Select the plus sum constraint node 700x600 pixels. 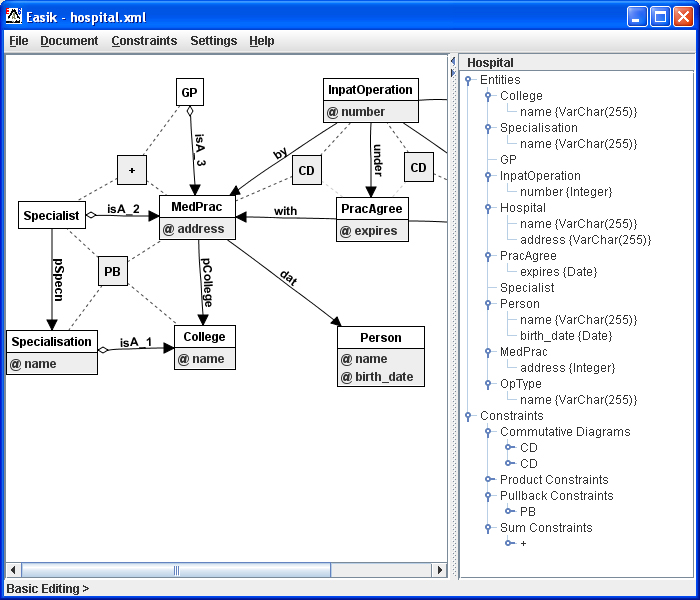coord(131,170)
